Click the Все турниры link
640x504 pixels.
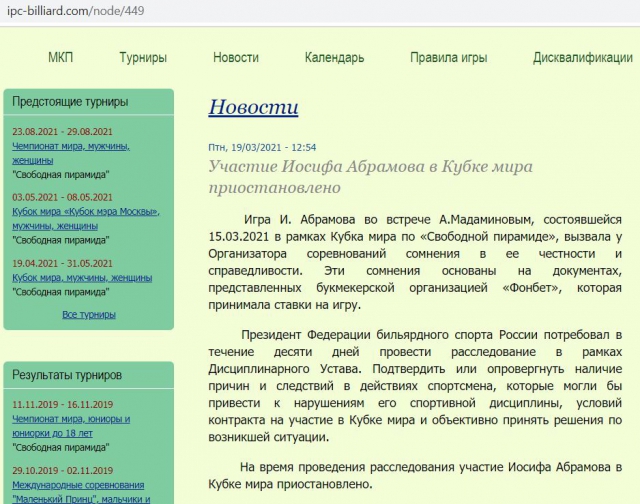point(88,314)
